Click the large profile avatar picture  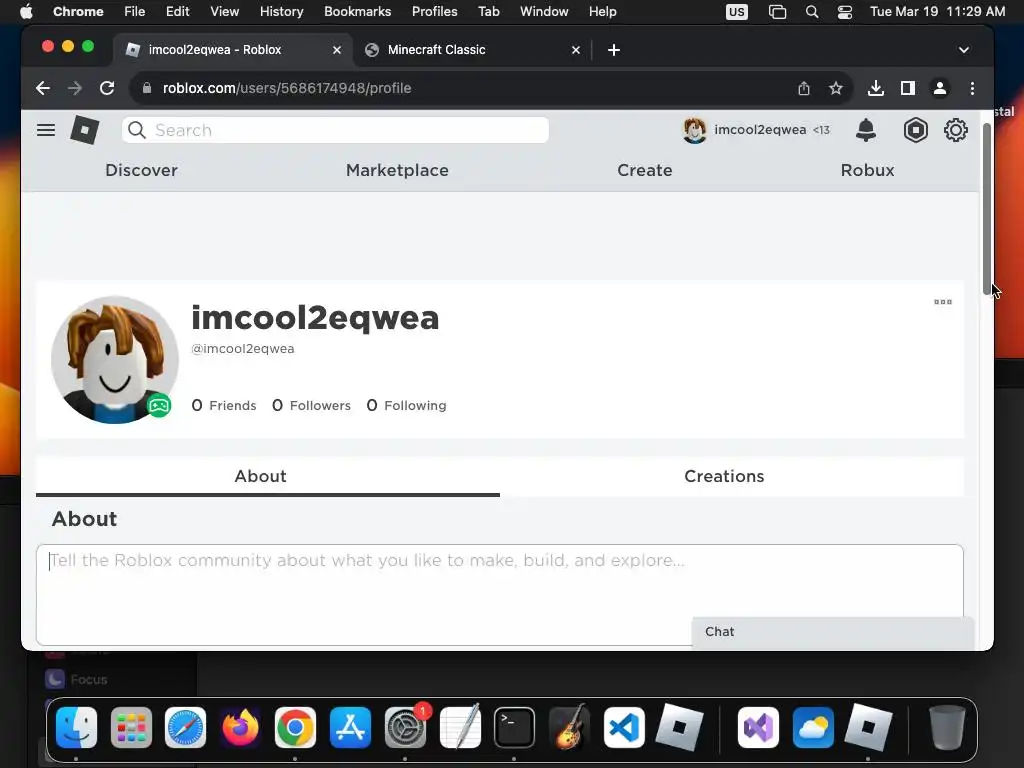(114, 360)
